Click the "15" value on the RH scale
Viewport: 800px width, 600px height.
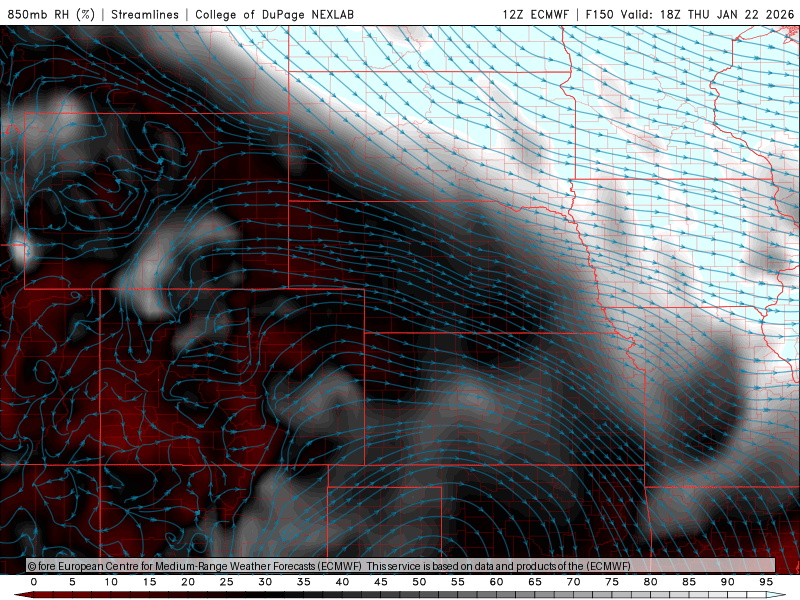tap(149, 582)
